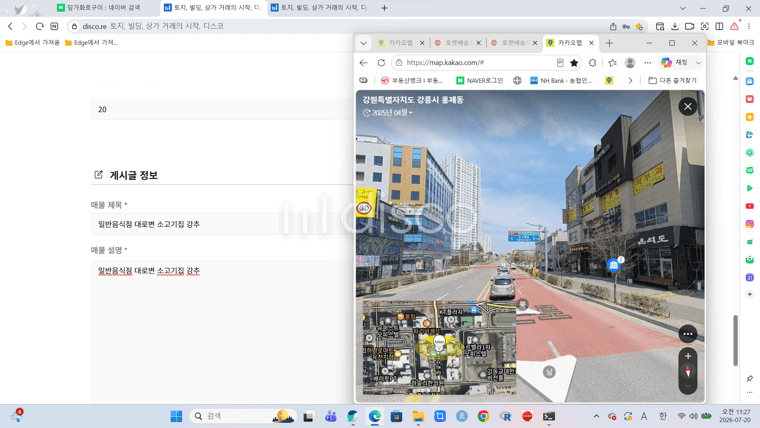Click the 매물 설명 text area

222,332
